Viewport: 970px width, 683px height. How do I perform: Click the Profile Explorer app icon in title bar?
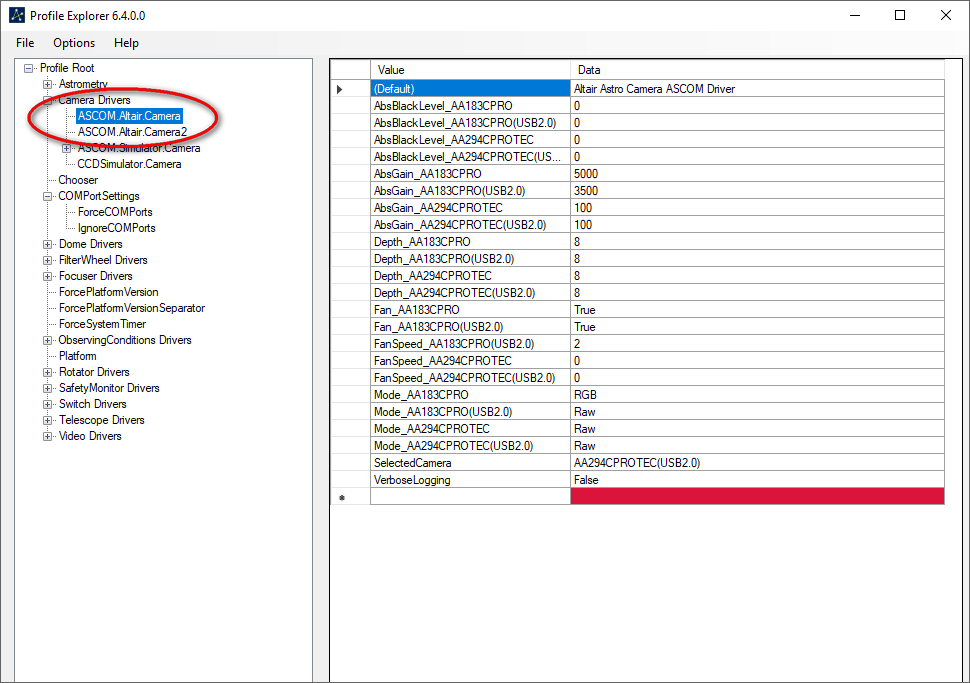[x=17, y=15]
